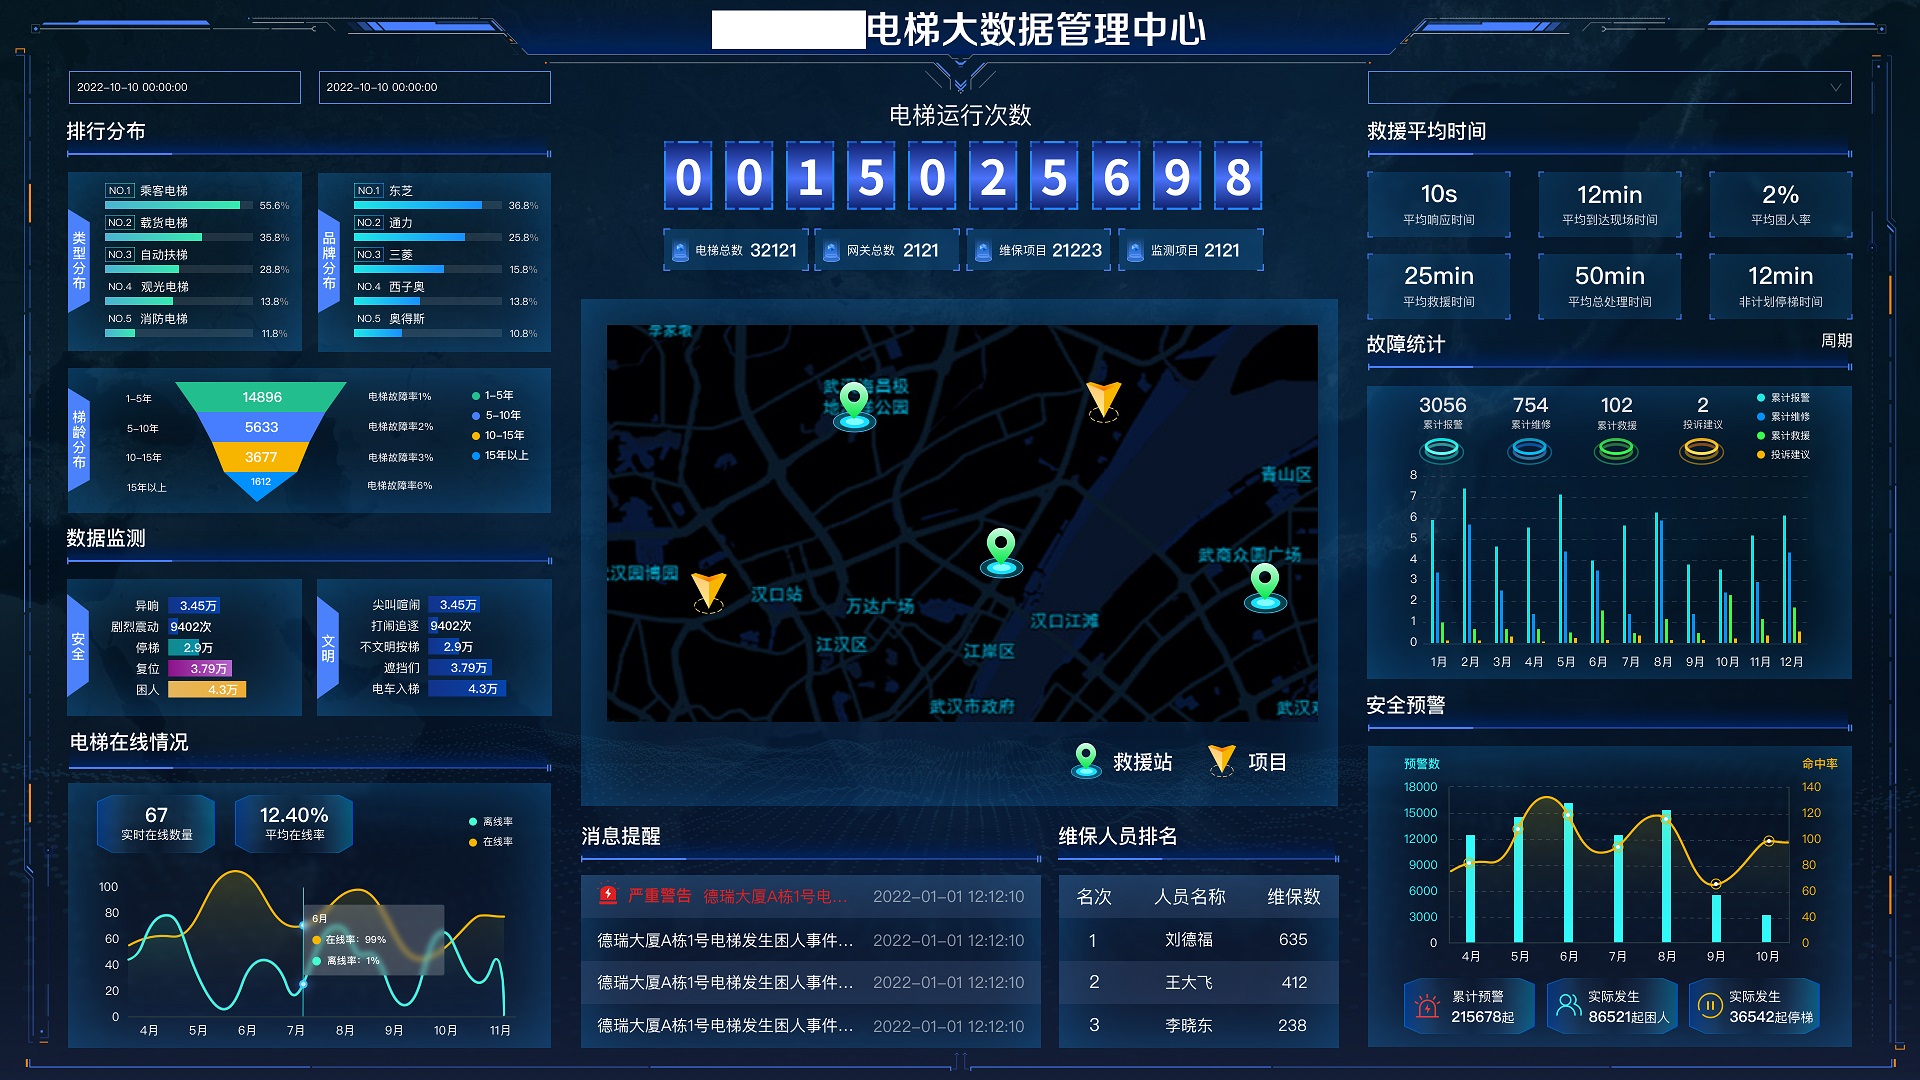The height and width of the screenshot is (1080, 1920).
Task: Click the 电梯总数 elevator icon
Action: (x=680, y=251)
